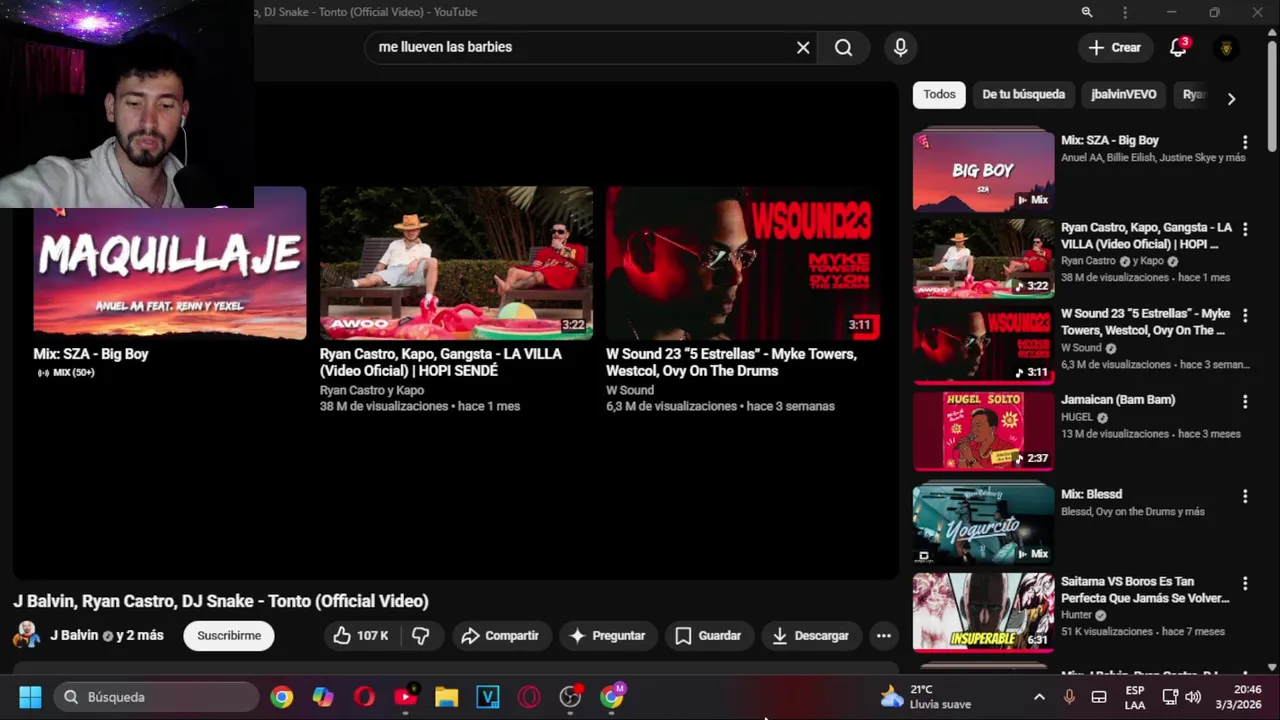The height and width of the screenshot is (720, 1280).
Task: Open more actions three-dot button
Action: click(x=883, y=635)
